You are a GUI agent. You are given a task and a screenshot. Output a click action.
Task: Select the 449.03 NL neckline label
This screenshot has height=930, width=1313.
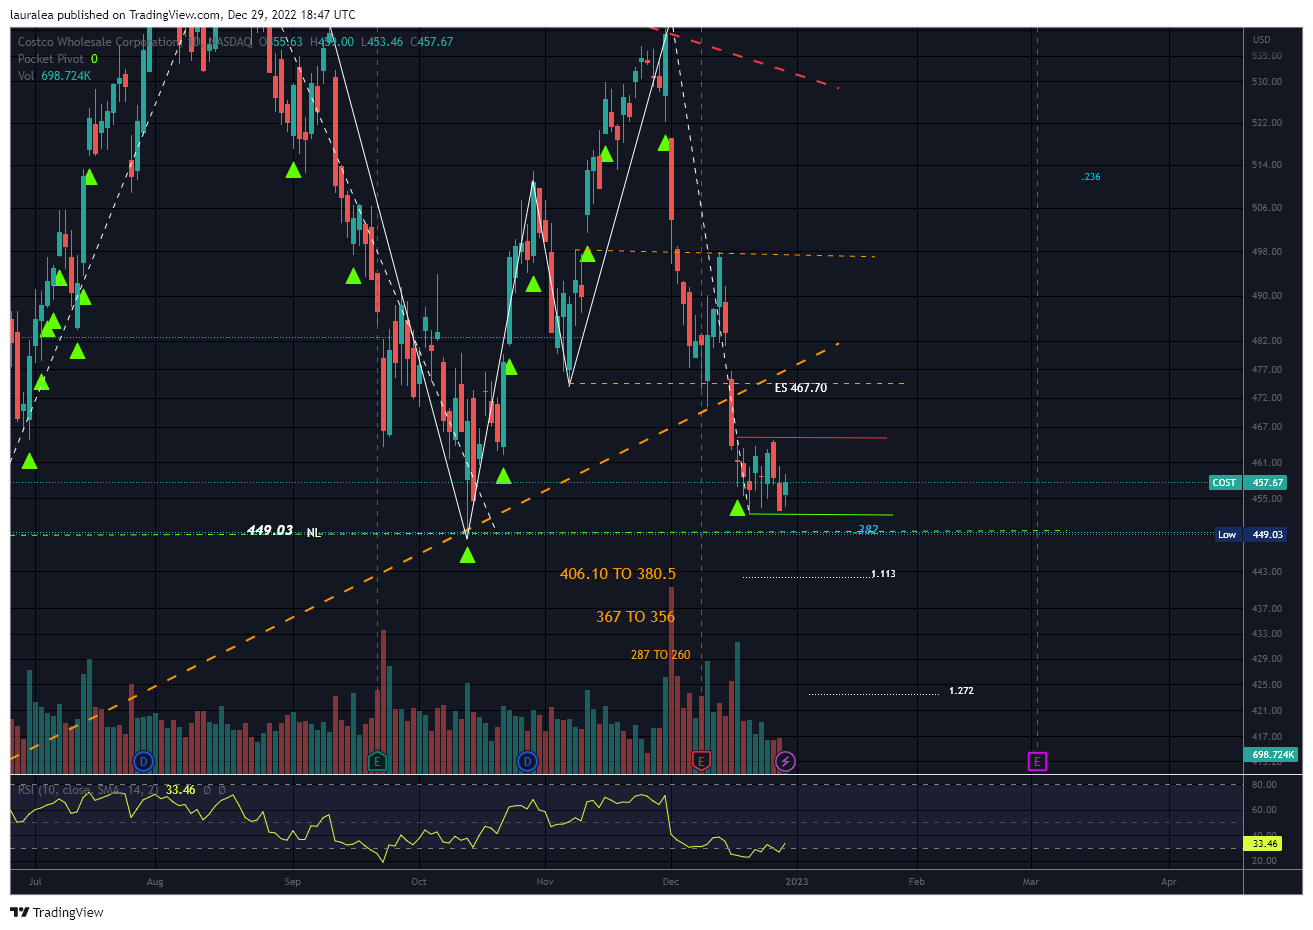click(284, 531)
